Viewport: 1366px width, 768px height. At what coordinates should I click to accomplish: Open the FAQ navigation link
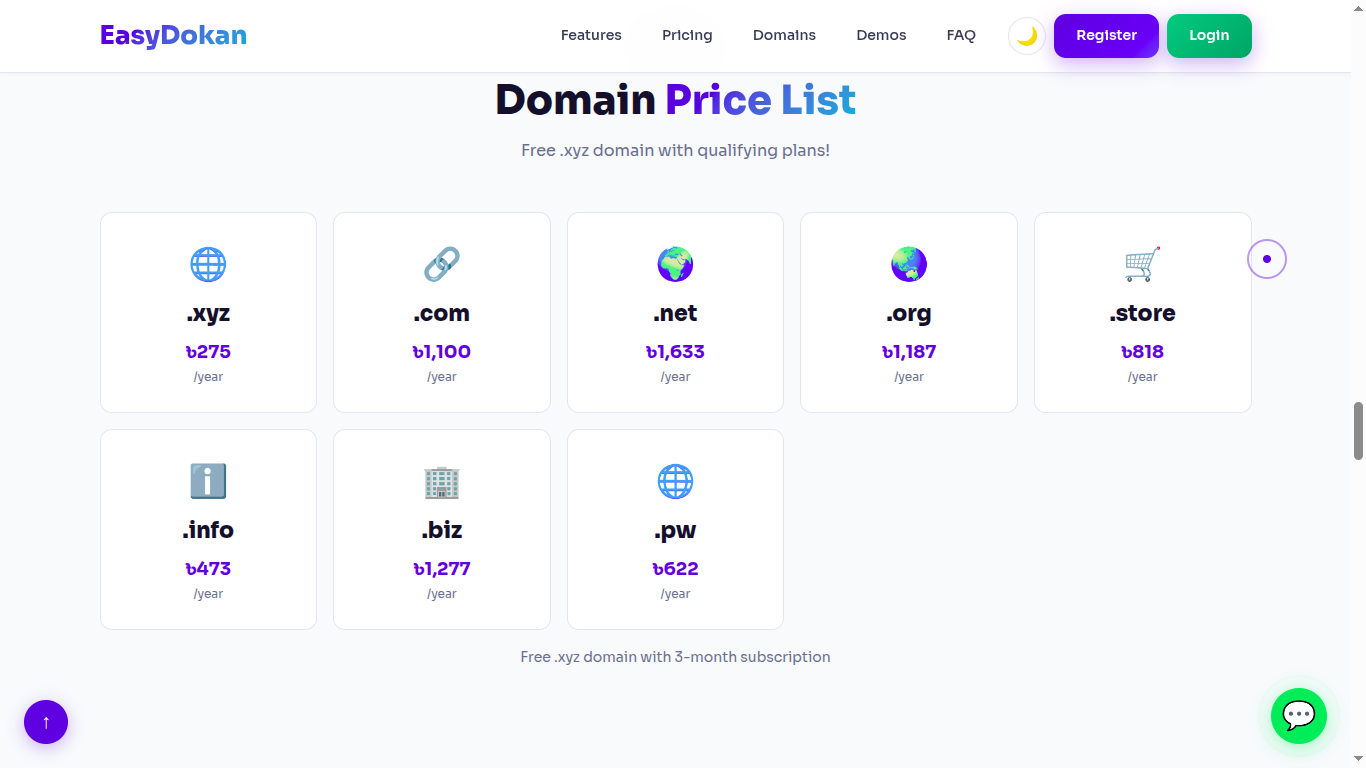coord(961,35)
